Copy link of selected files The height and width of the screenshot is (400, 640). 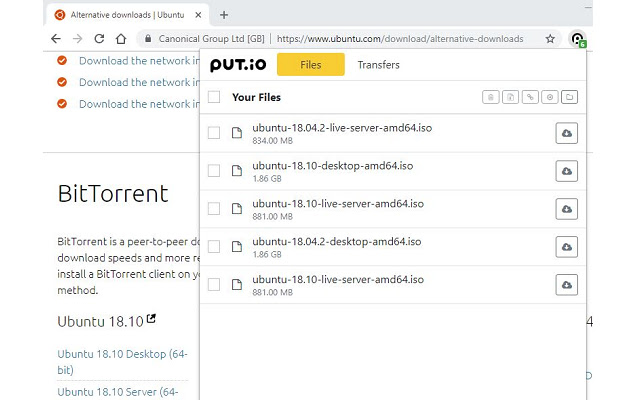[530, 97]
